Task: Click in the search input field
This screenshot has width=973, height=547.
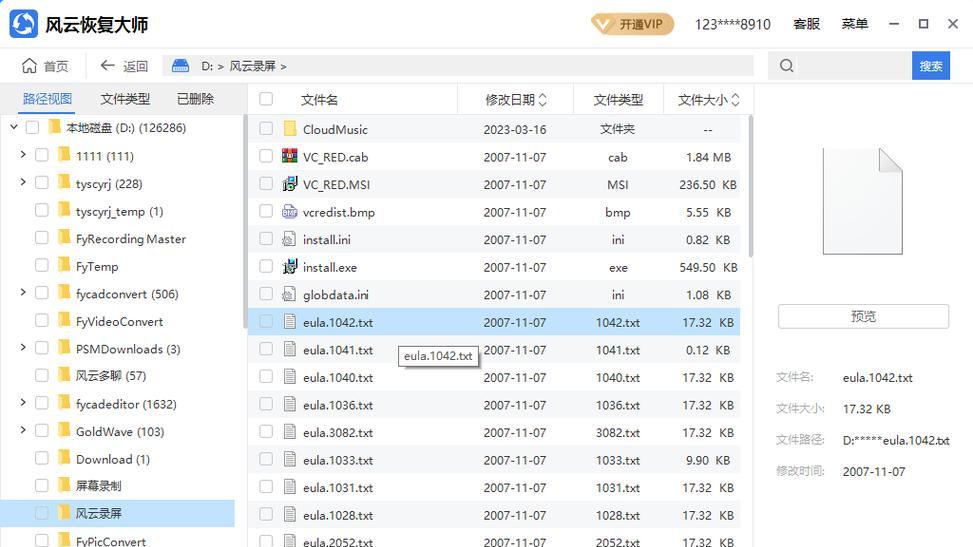Action: (x=855, y=66)
